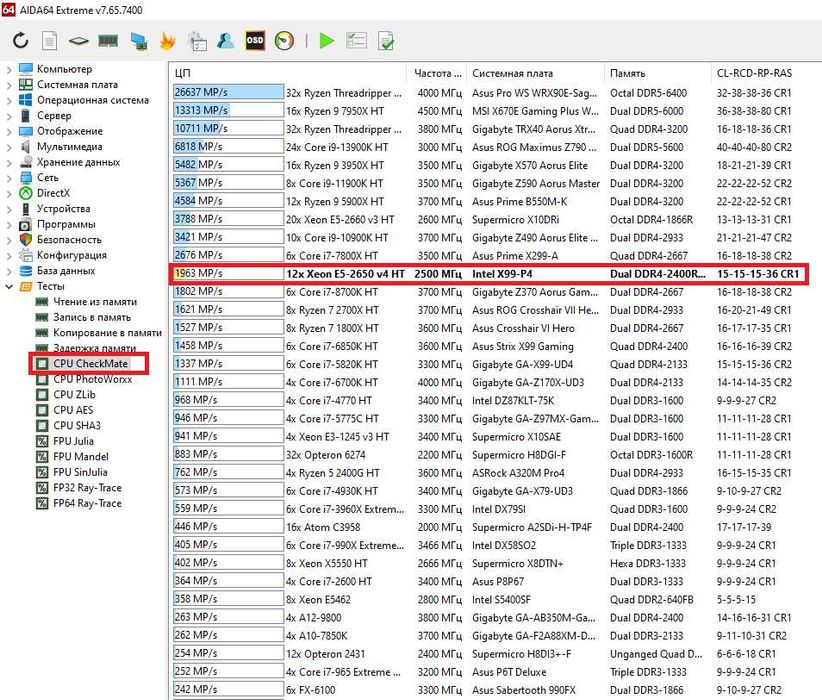Screen dimensions: 822x700
Task: Select FP64 Ray-Trace benchmark
Action: 87,503
